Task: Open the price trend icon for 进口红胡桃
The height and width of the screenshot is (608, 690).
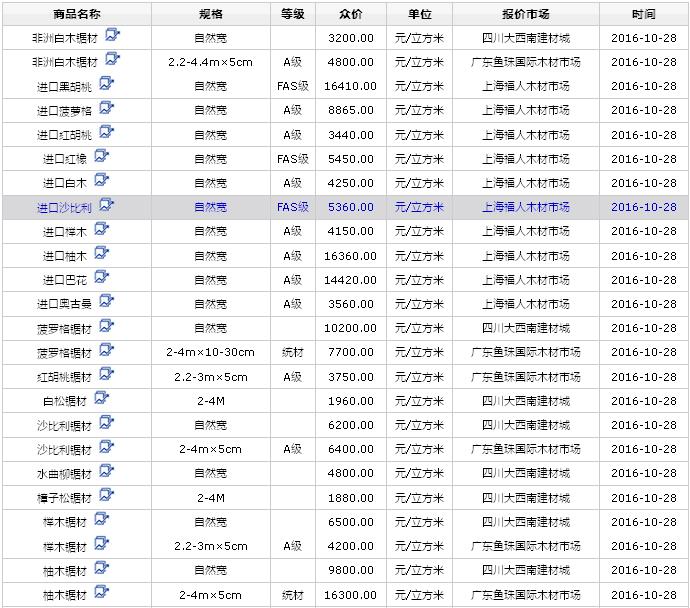Action: 106,132
